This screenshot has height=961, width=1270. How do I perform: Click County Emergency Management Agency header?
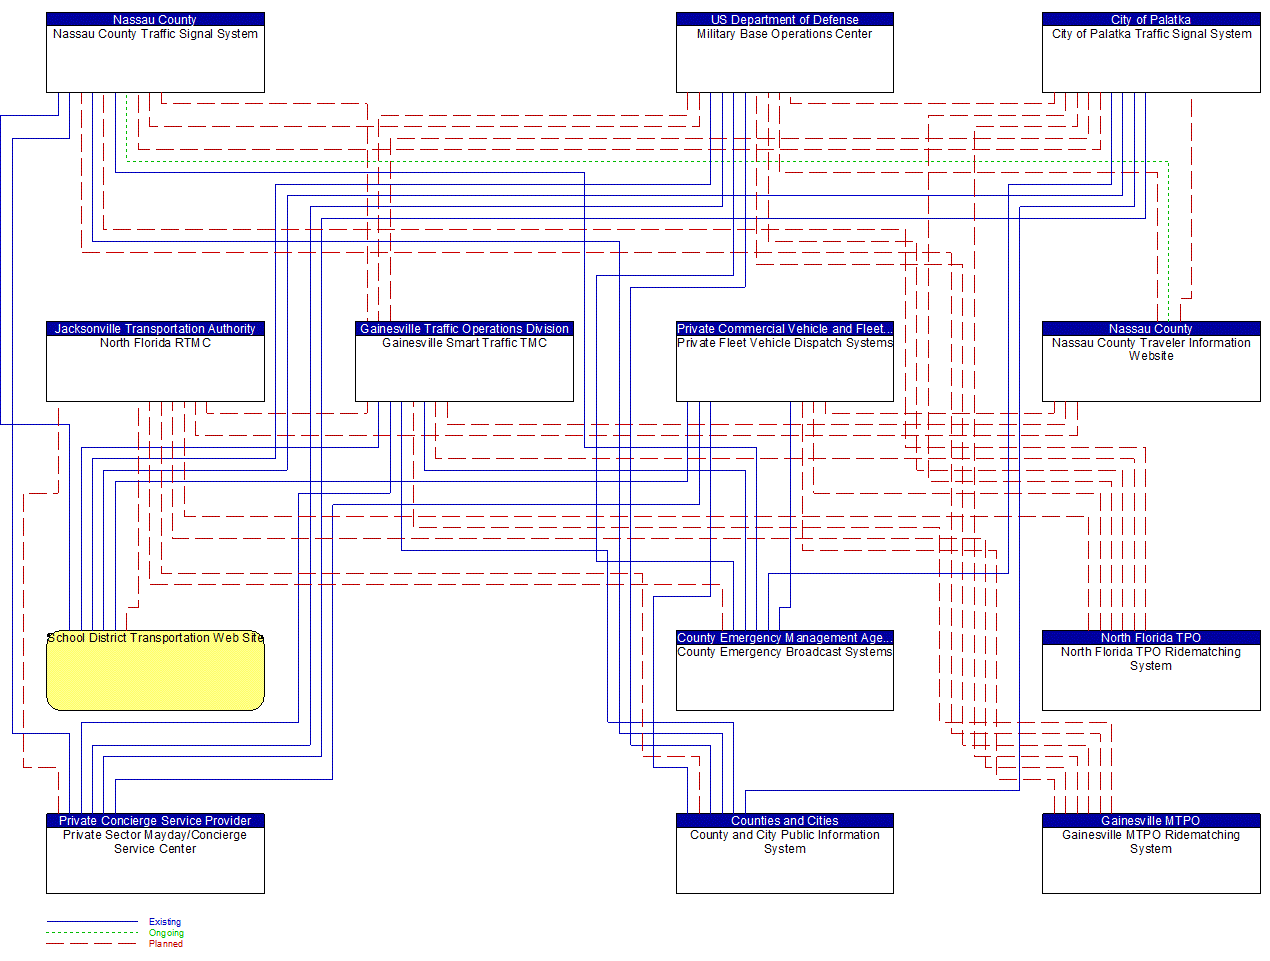click(784, 637)
